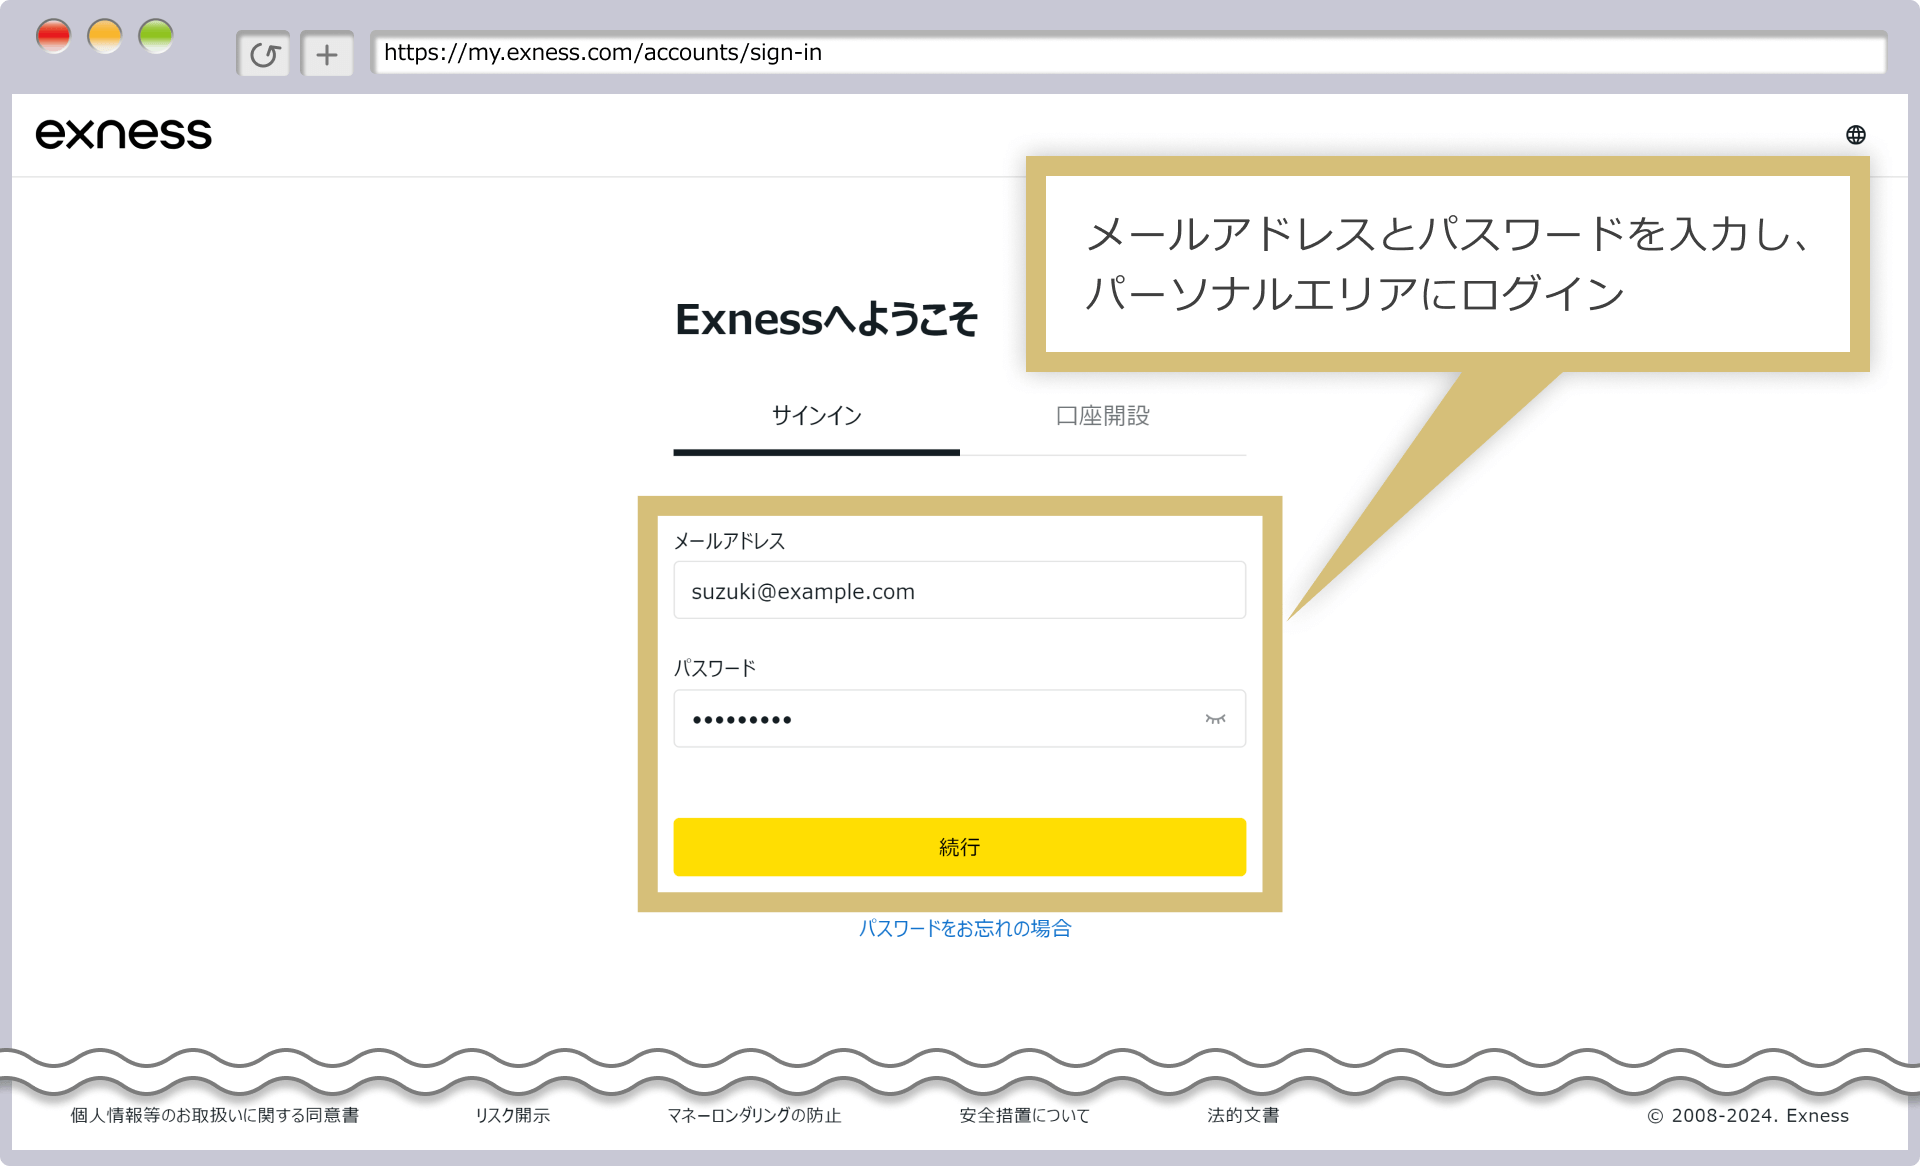Open 個人情報等のお取扱いに関する同意書
The image size is (1920, 1166).
click(x=215, y=1115)
